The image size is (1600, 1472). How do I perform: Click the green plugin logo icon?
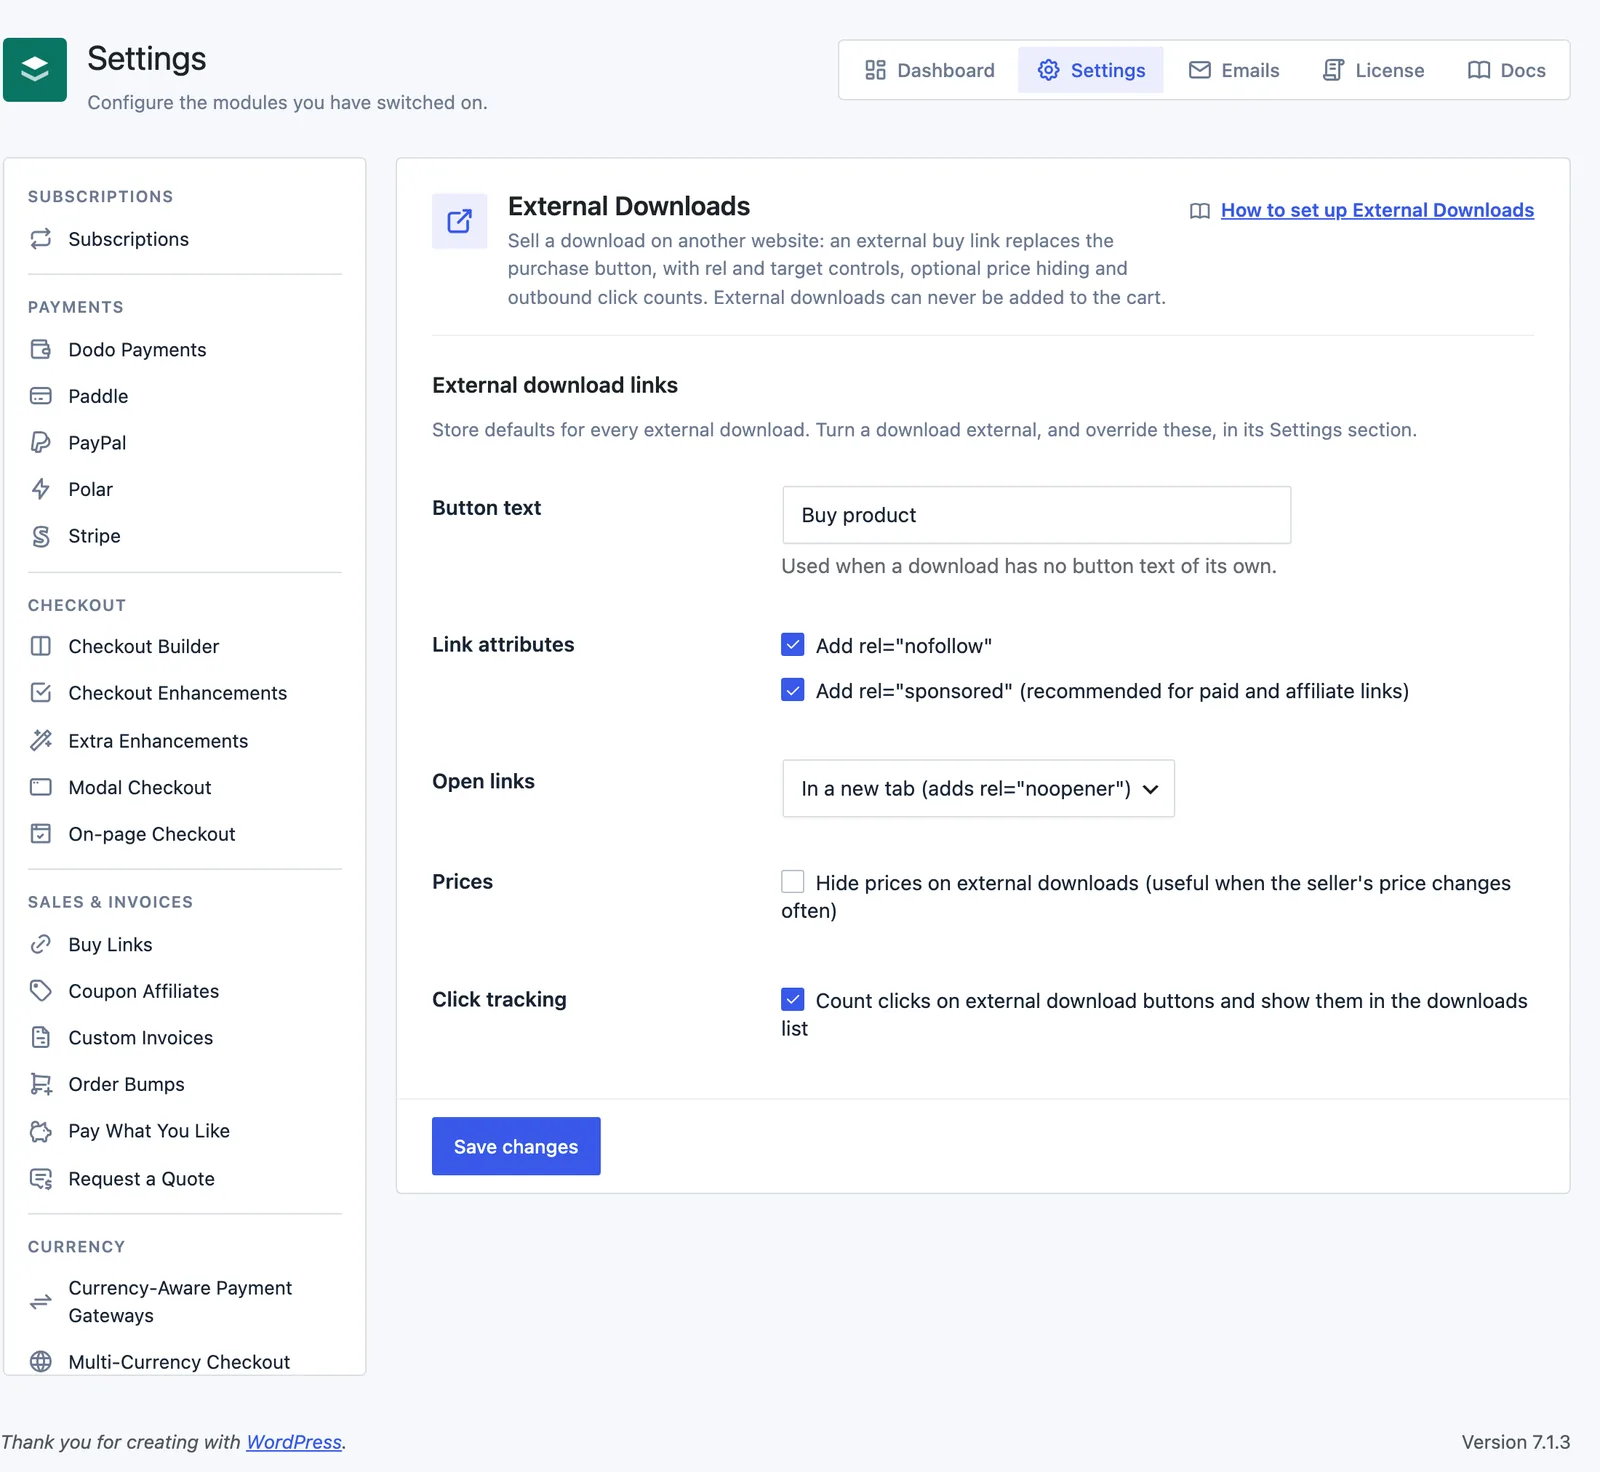tap(35, 70)
